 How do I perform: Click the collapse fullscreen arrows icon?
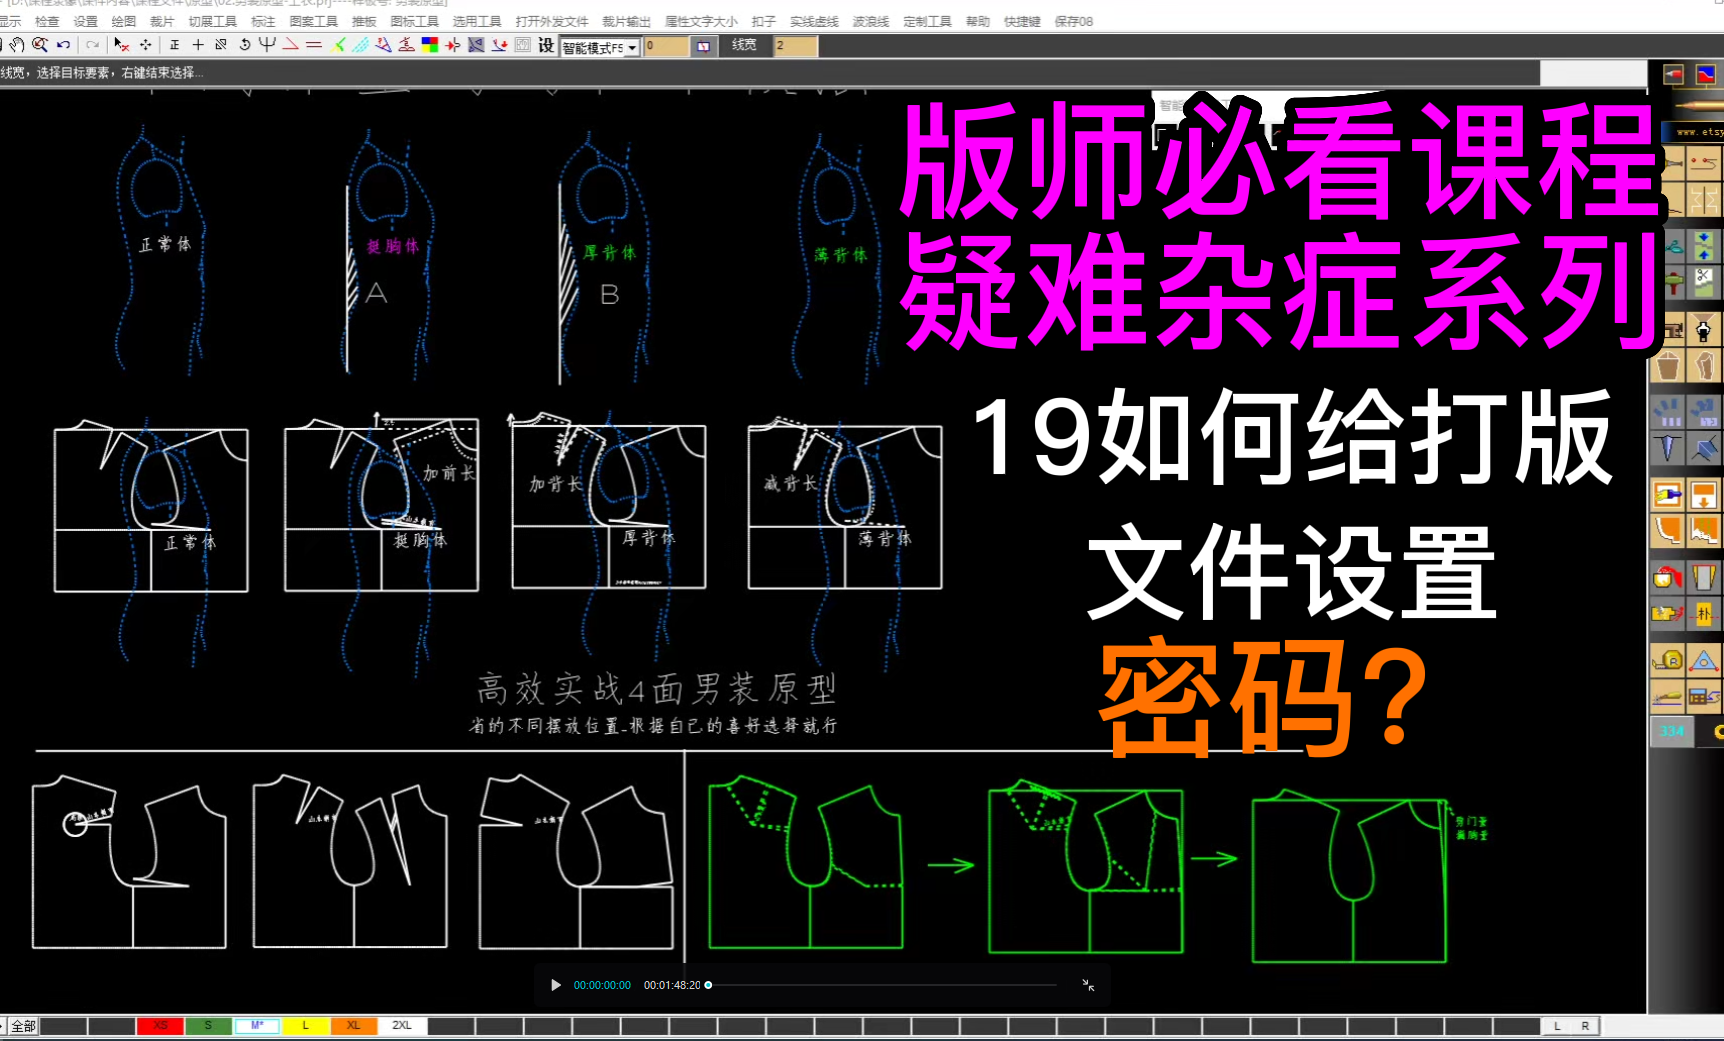[1088, 985]
